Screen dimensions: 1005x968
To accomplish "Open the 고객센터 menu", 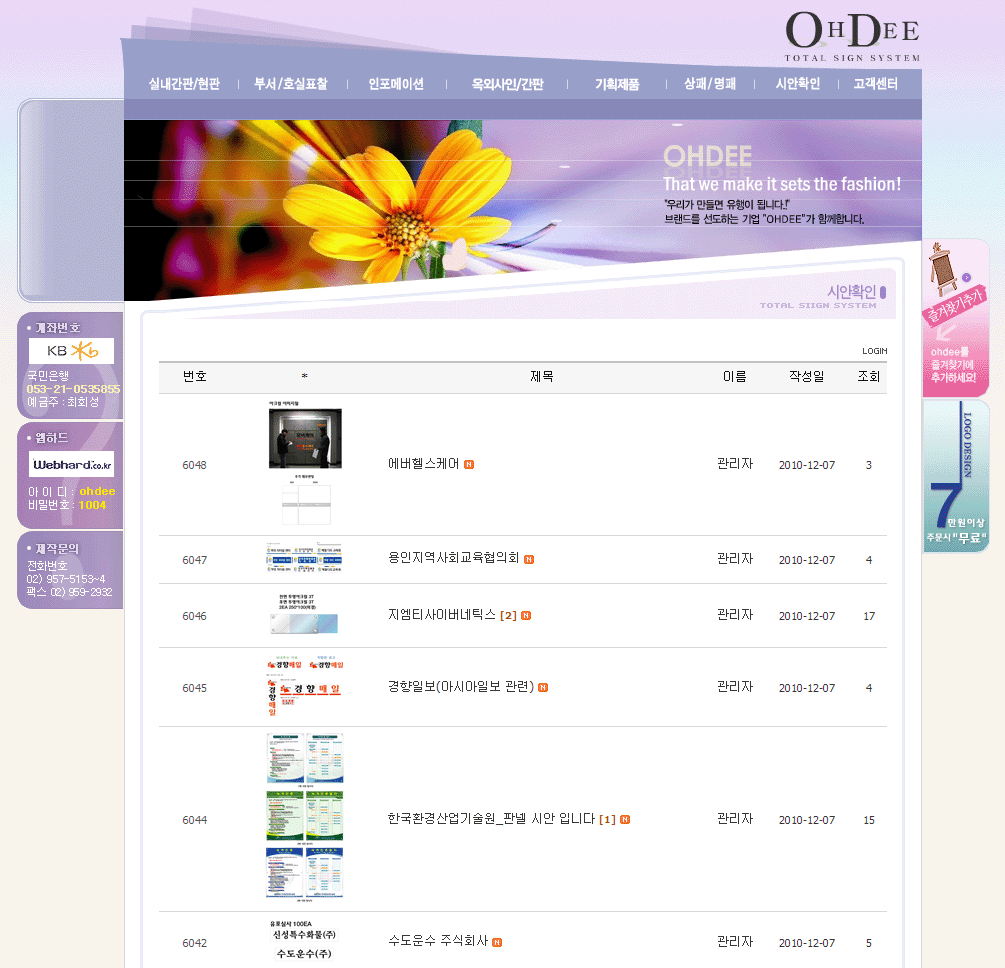I will (876, 84).
